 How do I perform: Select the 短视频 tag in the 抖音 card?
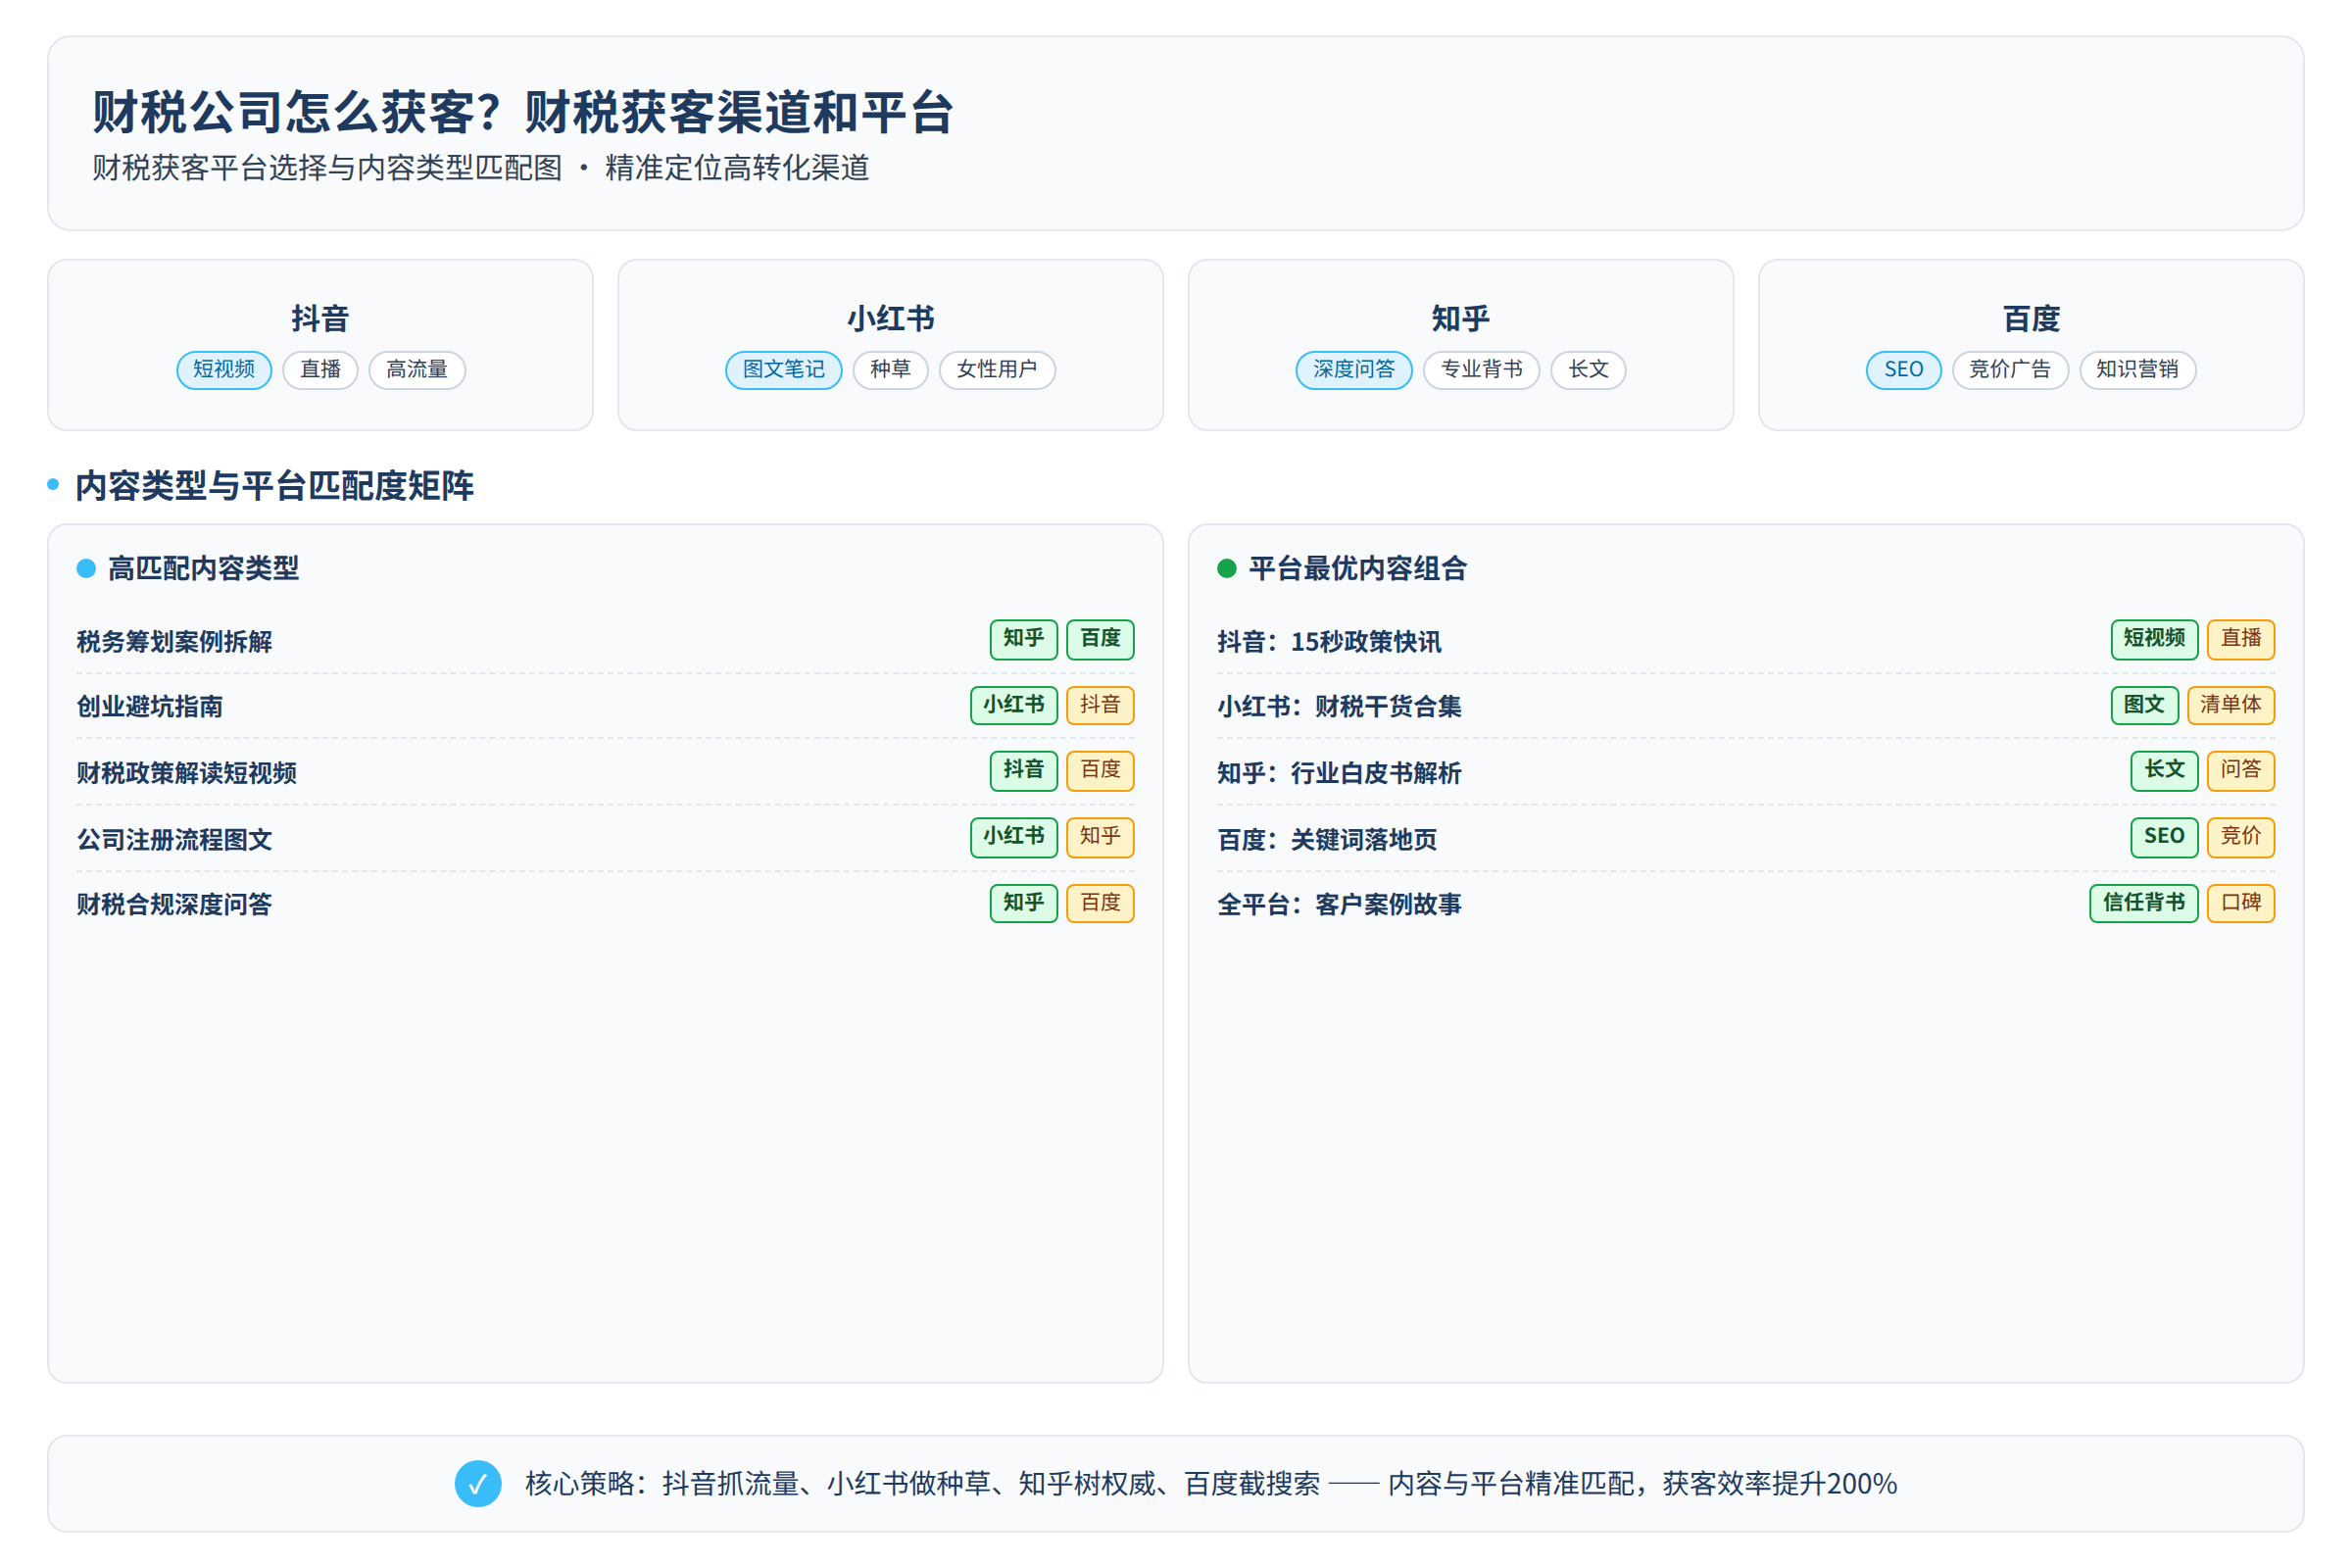pos(224,370)
